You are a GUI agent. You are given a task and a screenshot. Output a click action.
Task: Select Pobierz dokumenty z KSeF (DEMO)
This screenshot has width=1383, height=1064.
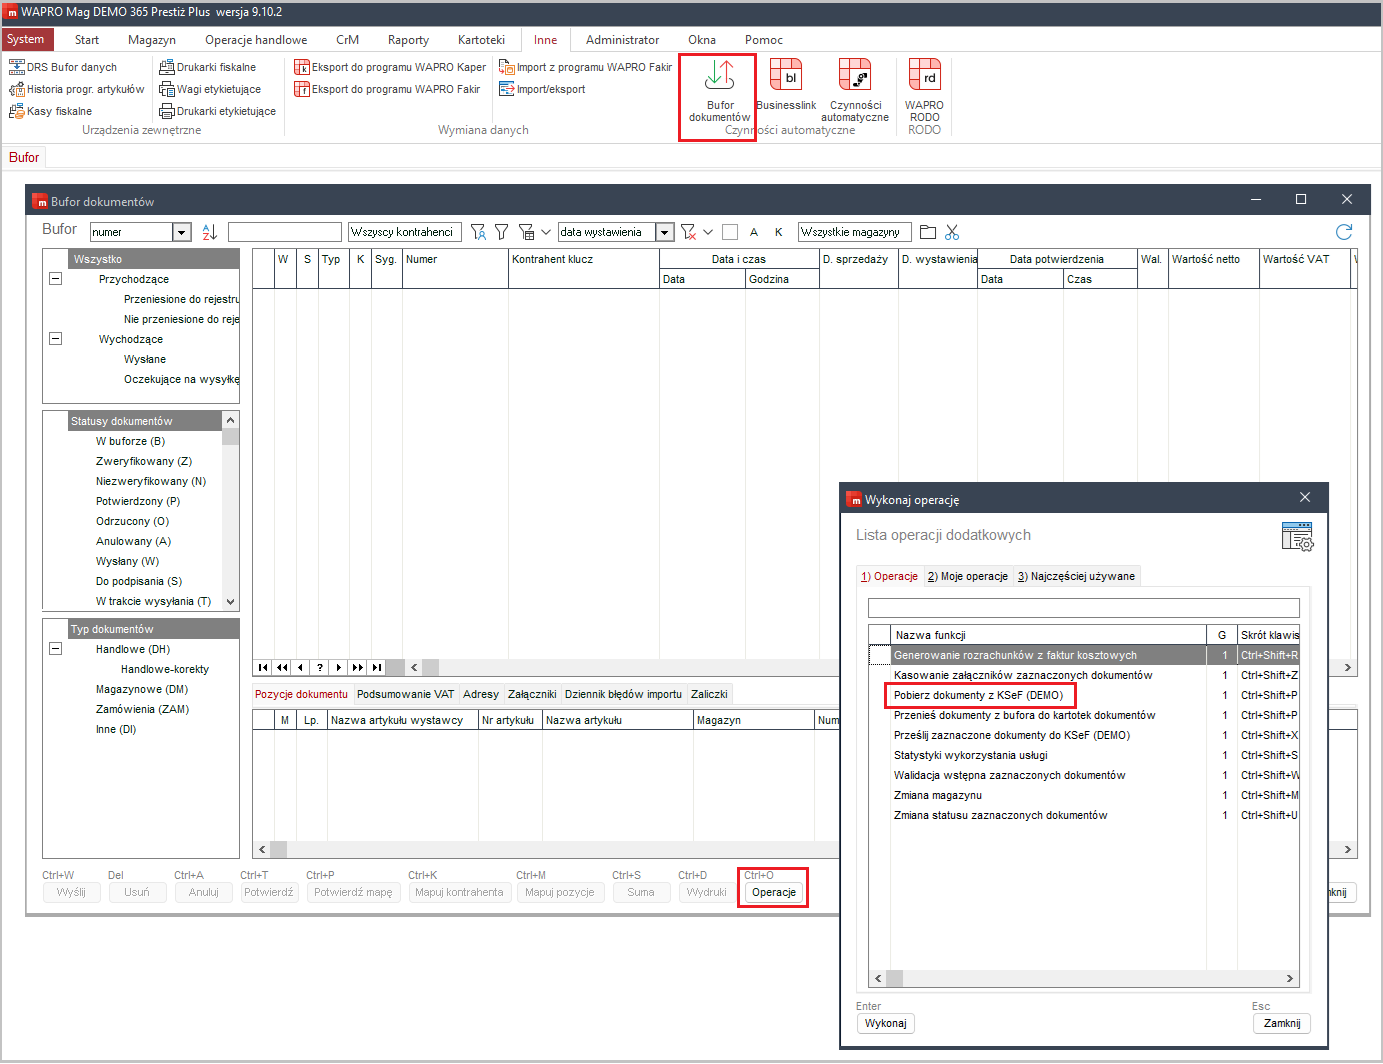tap(978, 695)
